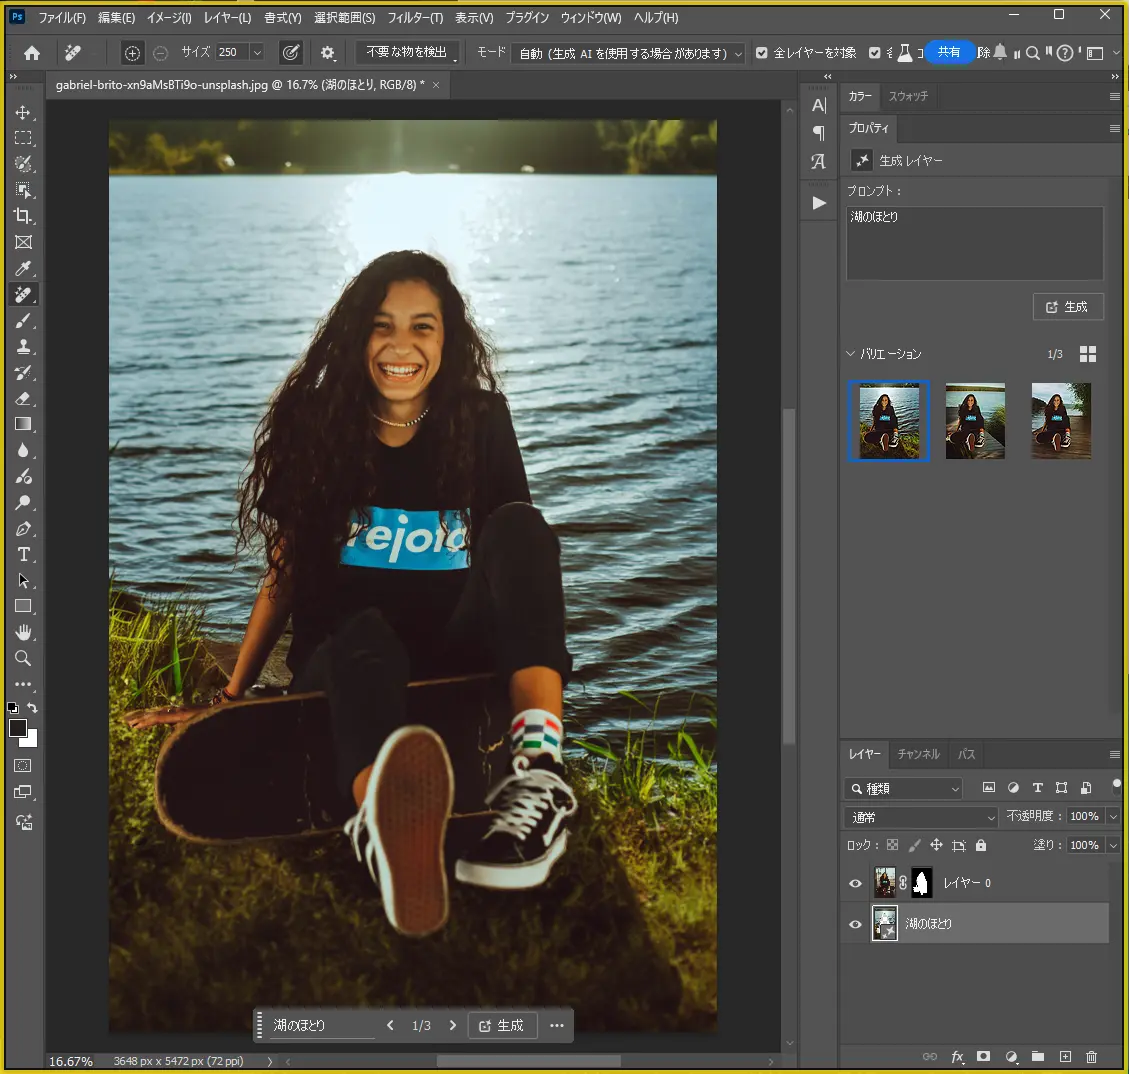This screenshot has height=1074, width=1129.
Task: Go to next variation in task bar
Action: (x=452, y=1026)
